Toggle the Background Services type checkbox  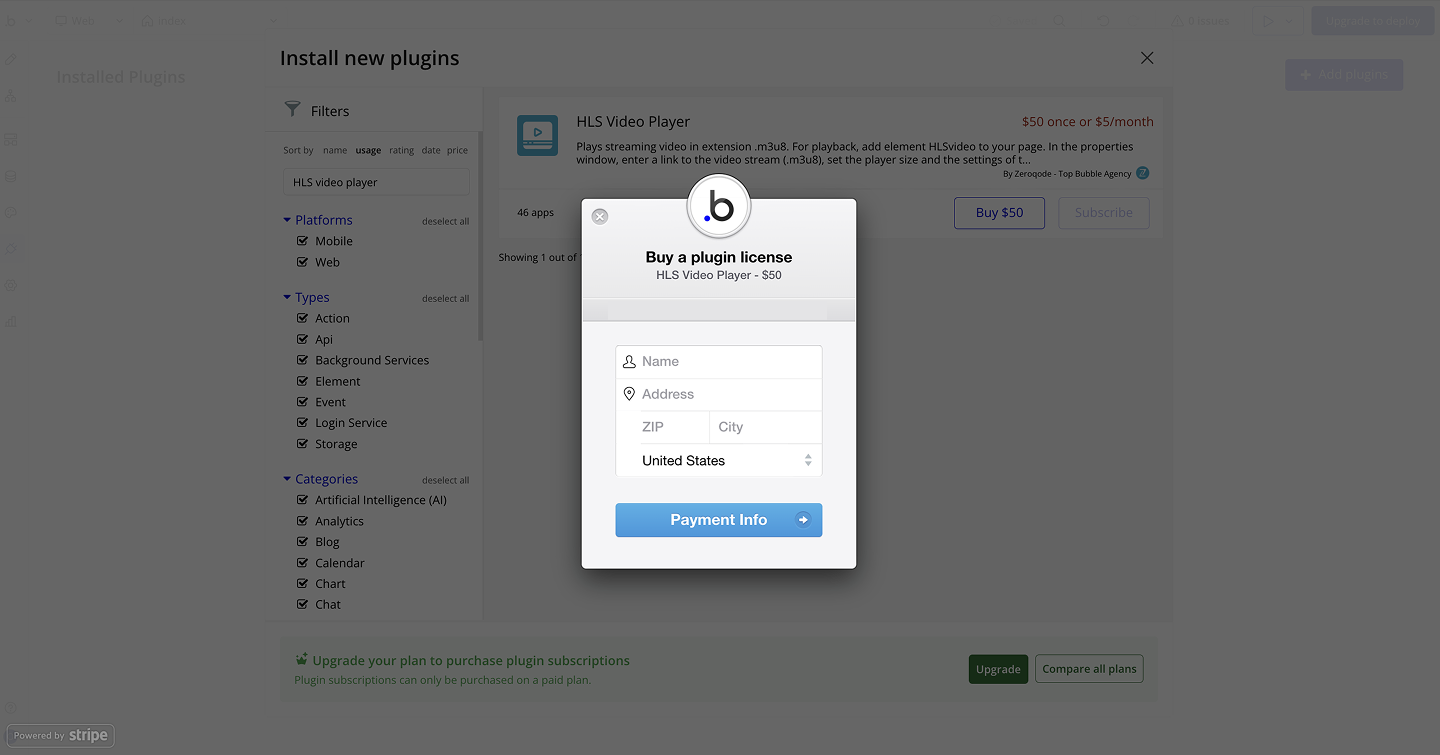coord(303,360)
